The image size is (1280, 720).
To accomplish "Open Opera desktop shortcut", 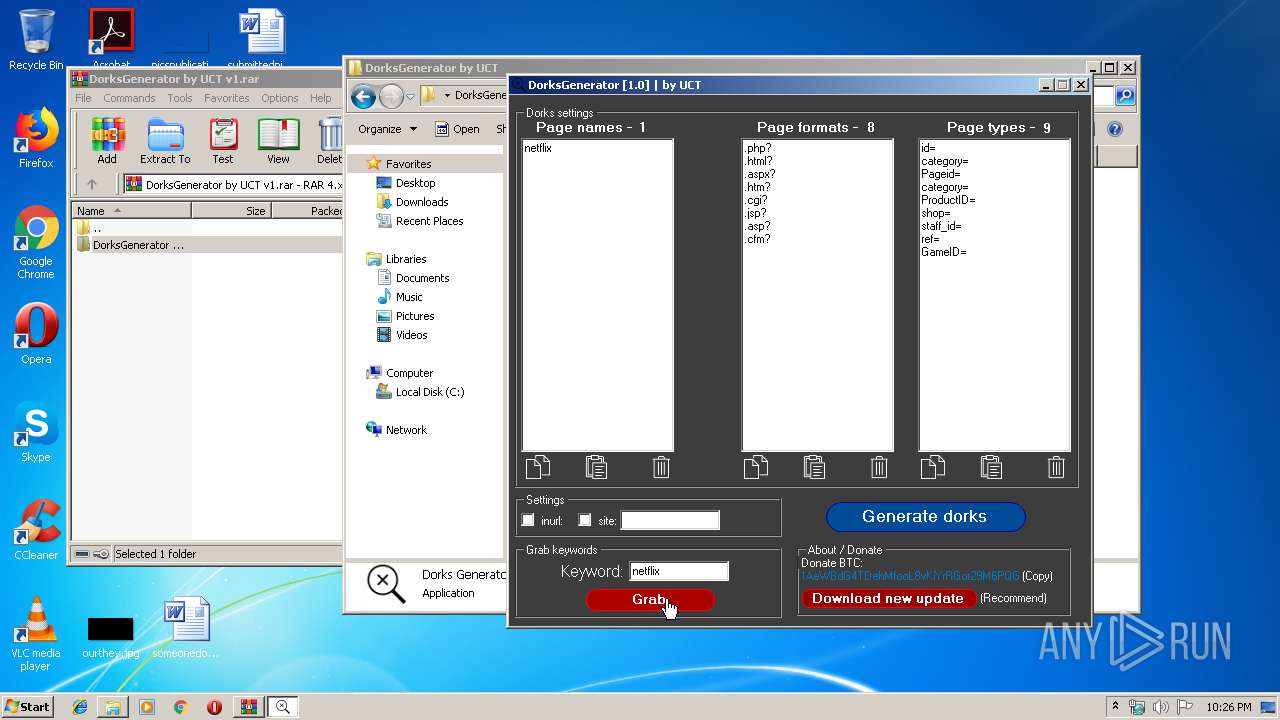I will pyautogui.click(x=36, y=334).
